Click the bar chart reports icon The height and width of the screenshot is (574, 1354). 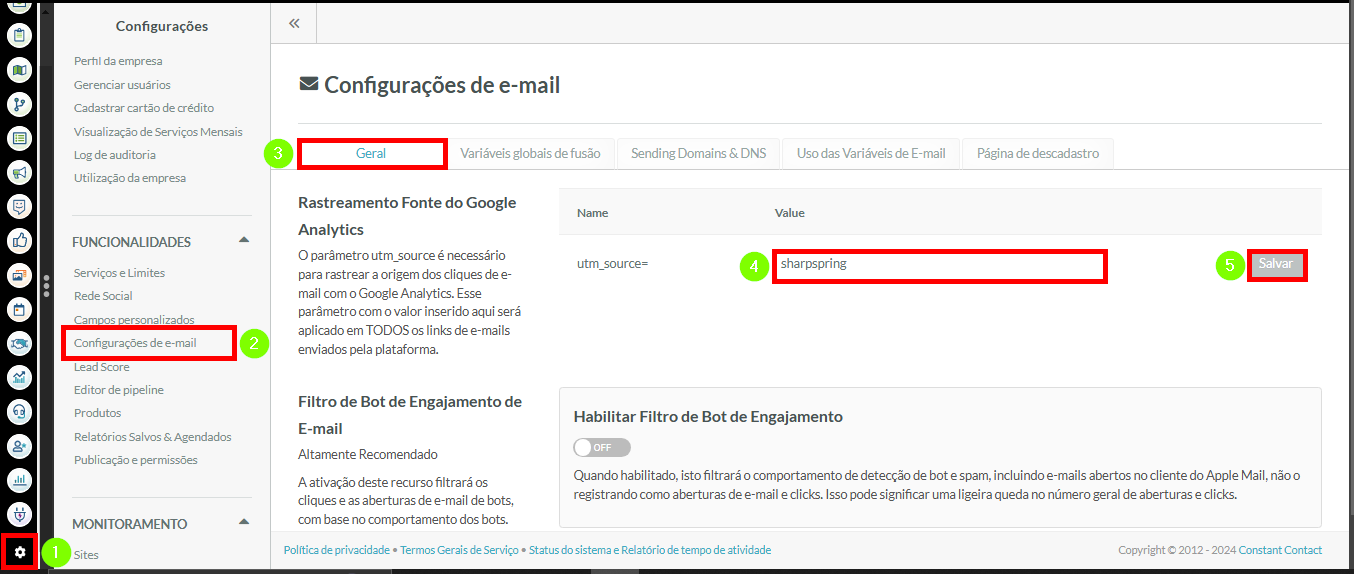[x=19, y=480]
